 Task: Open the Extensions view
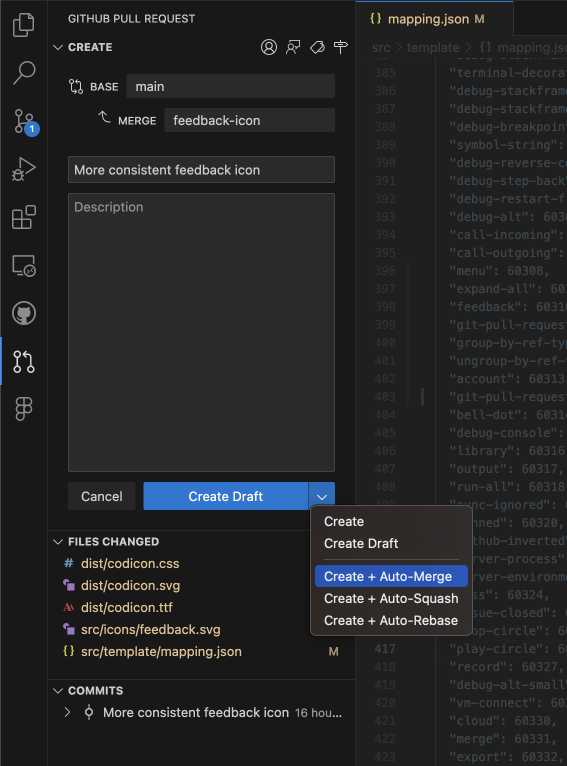pyautogui.click(x=23, y=217)
